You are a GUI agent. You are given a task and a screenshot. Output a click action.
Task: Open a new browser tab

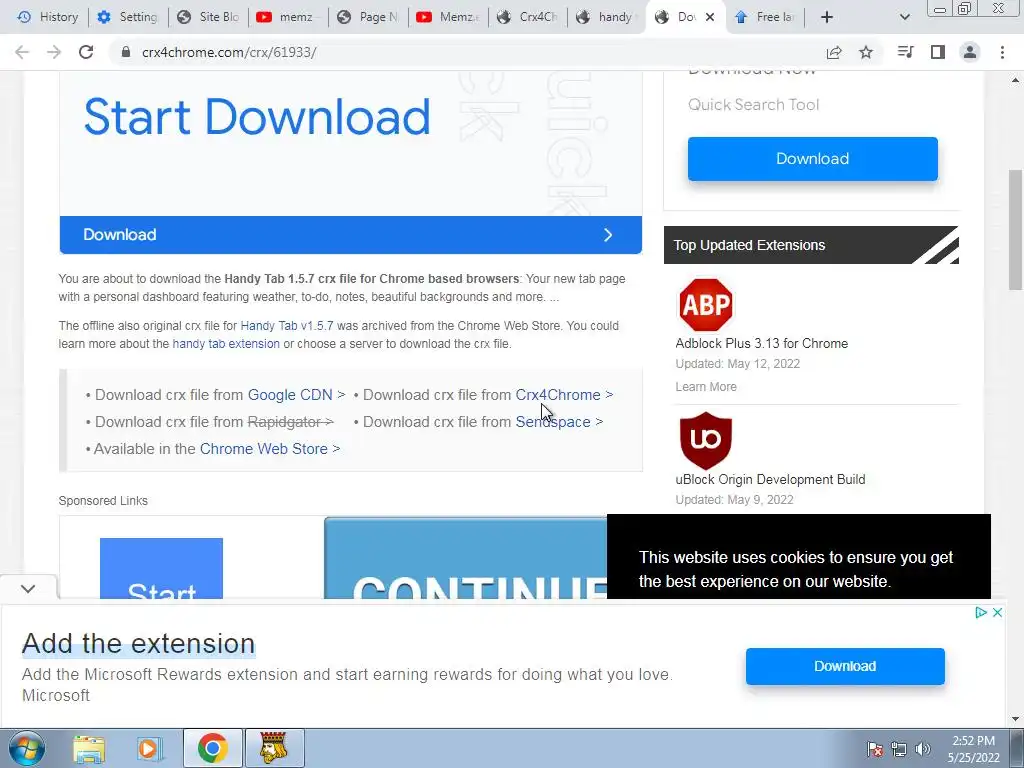coord(827,17)
